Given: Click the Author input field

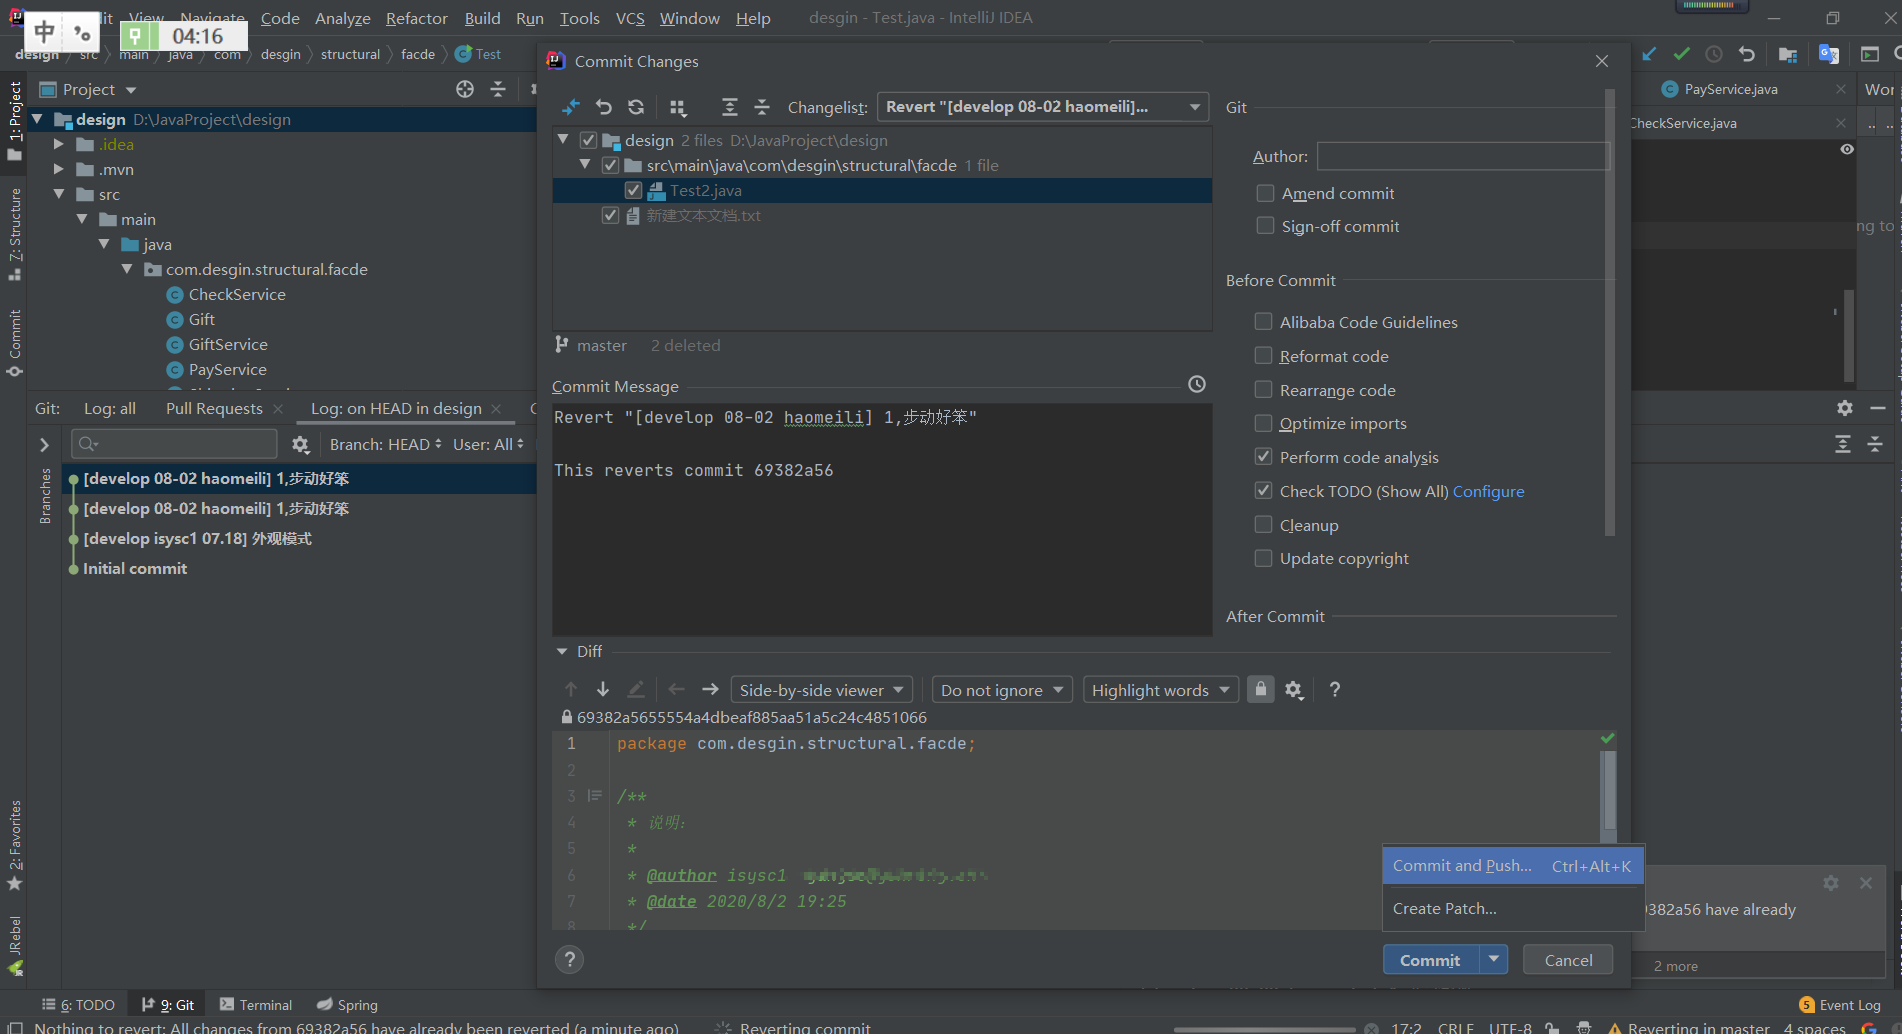Looking at the screenshot, I should click(1462, 156).
